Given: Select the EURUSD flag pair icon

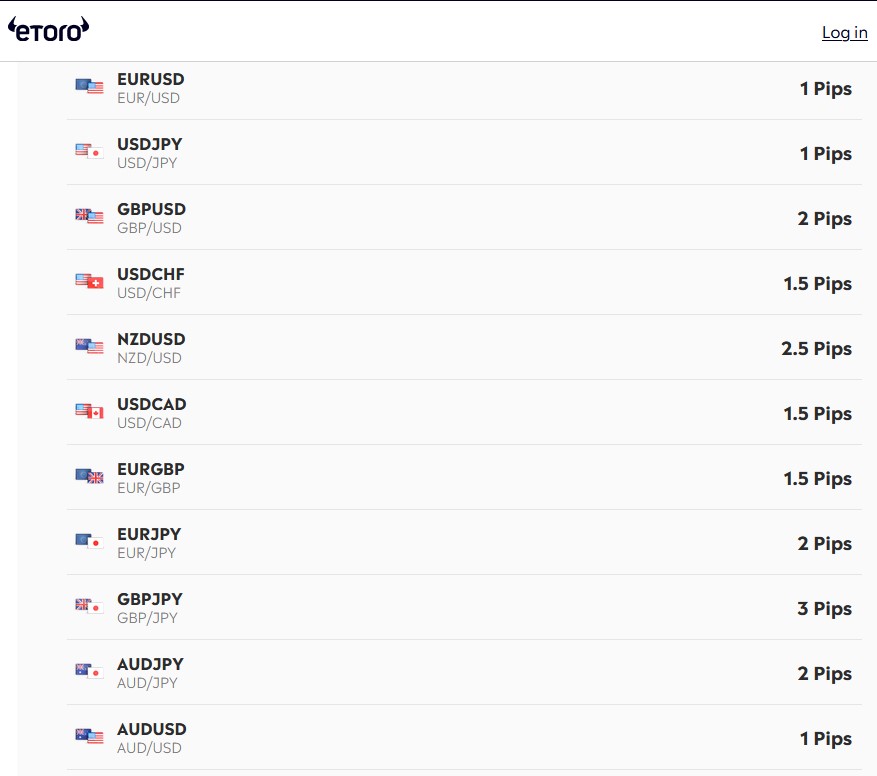Looking at the screenshot, I should [89, 86].
